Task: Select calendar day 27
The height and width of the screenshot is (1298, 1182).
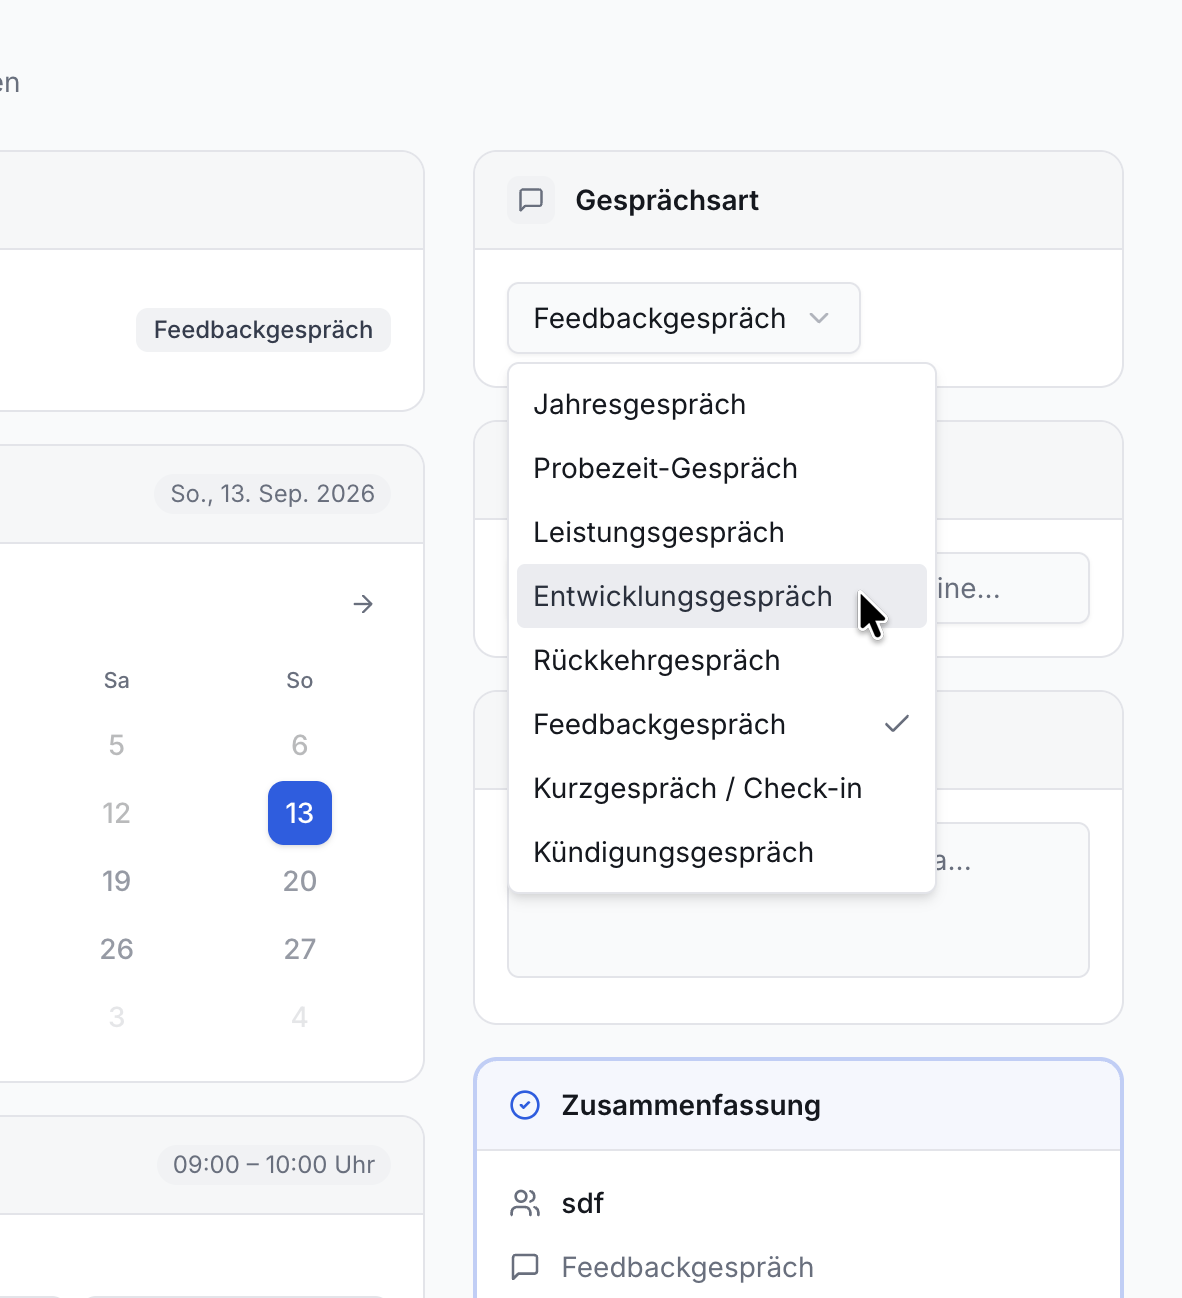Action: pyautogui.click(x=300, y=949)
